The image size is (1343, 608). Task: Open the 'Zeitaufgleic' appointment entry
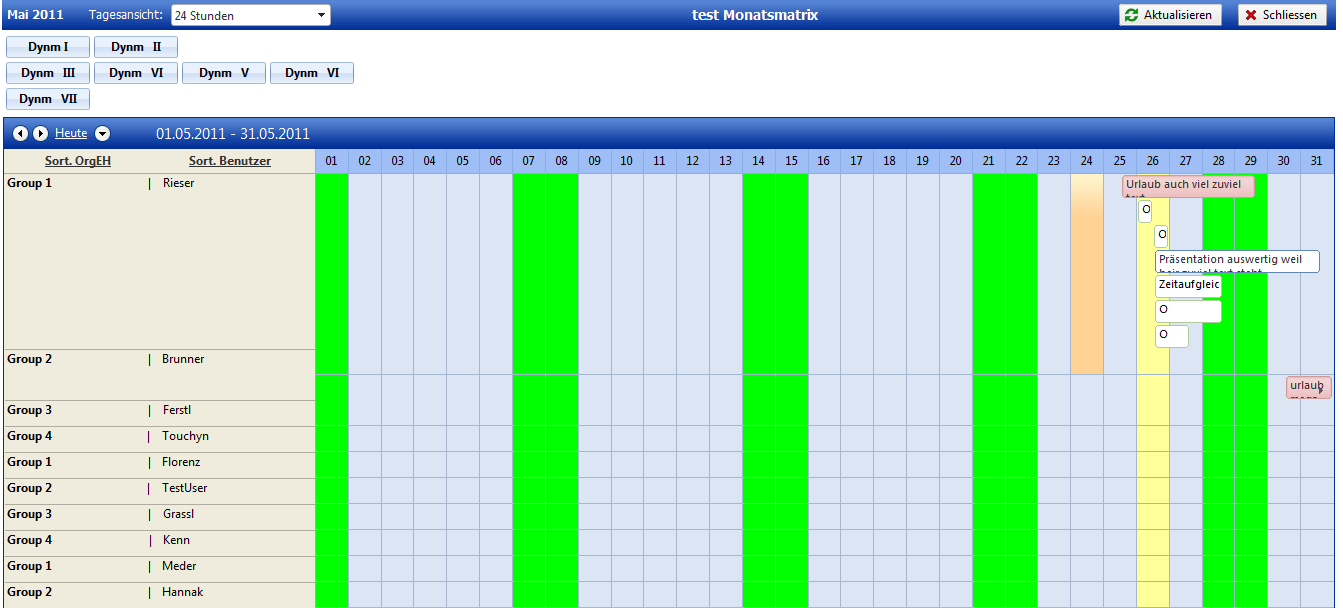pyautogui.click(x=1188, y=286)
